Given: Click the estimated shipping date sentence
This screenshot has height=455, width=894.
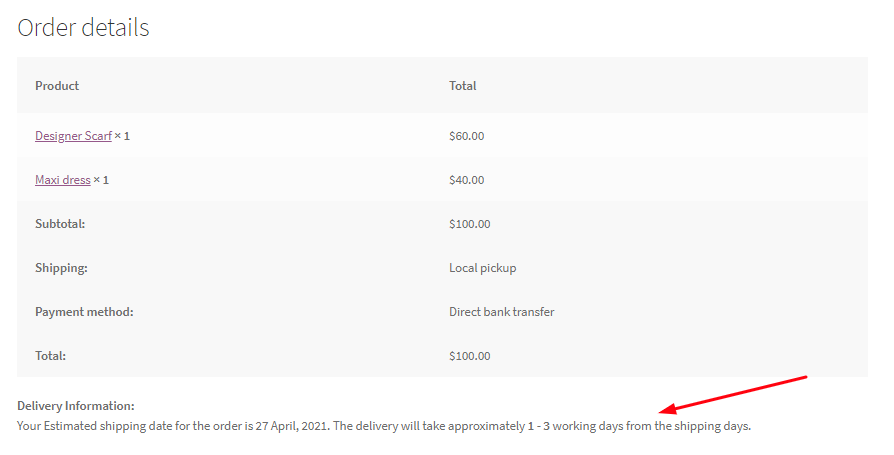Looking at the screenshot, I should (x=384, y=426).
